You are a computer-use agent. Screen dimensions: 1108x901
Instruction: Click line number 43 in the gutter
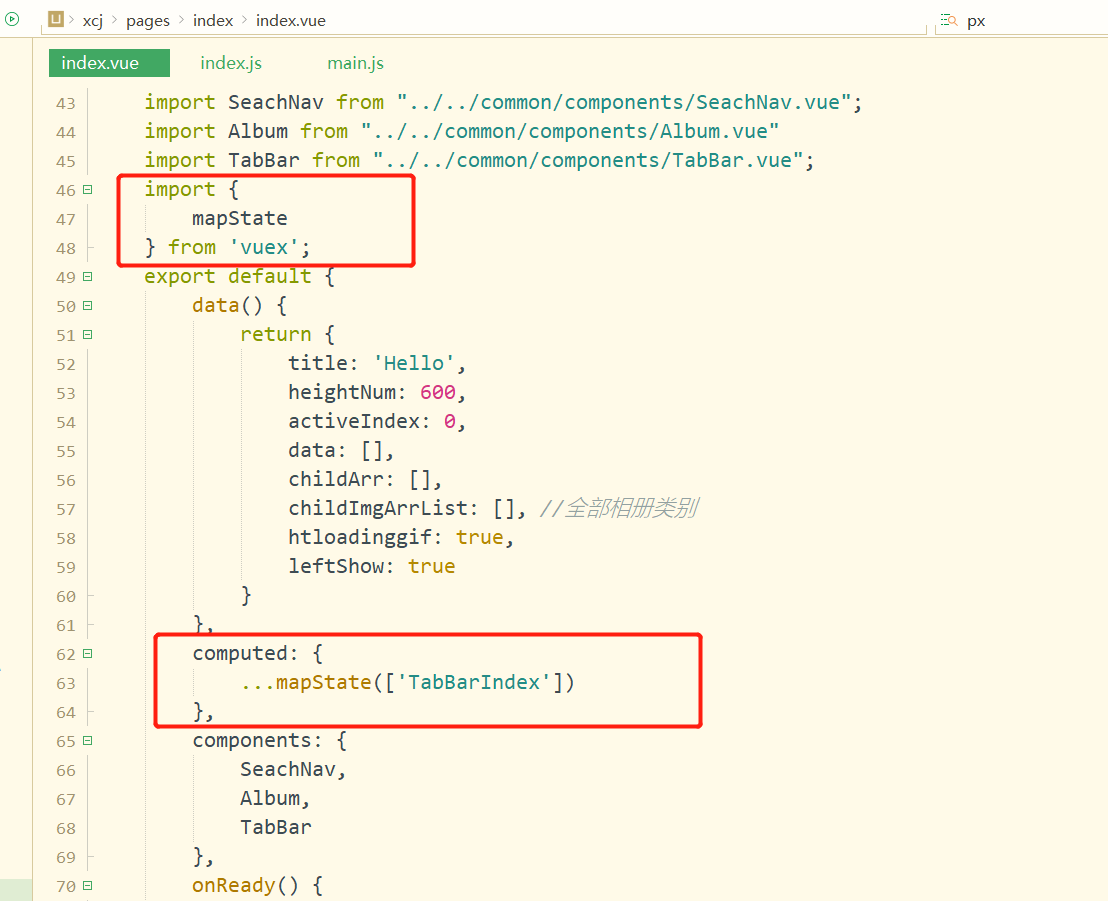tap(66, 104)
